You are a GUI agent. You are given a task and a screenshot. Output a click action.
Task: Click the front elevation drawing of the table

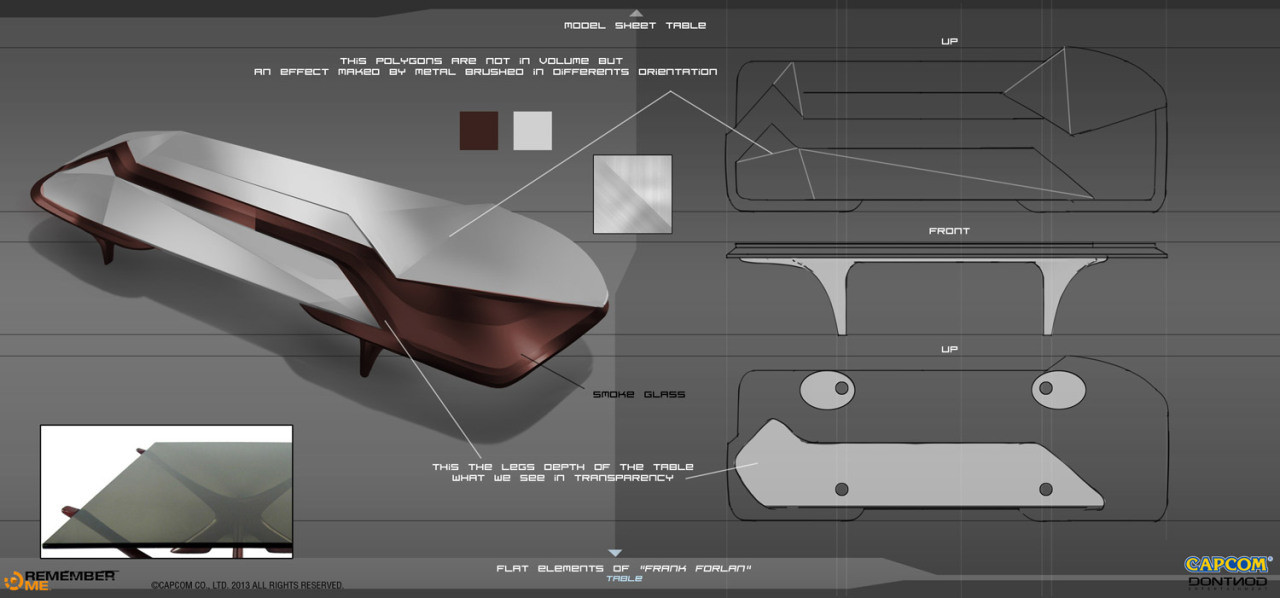[x=946, y=289]
